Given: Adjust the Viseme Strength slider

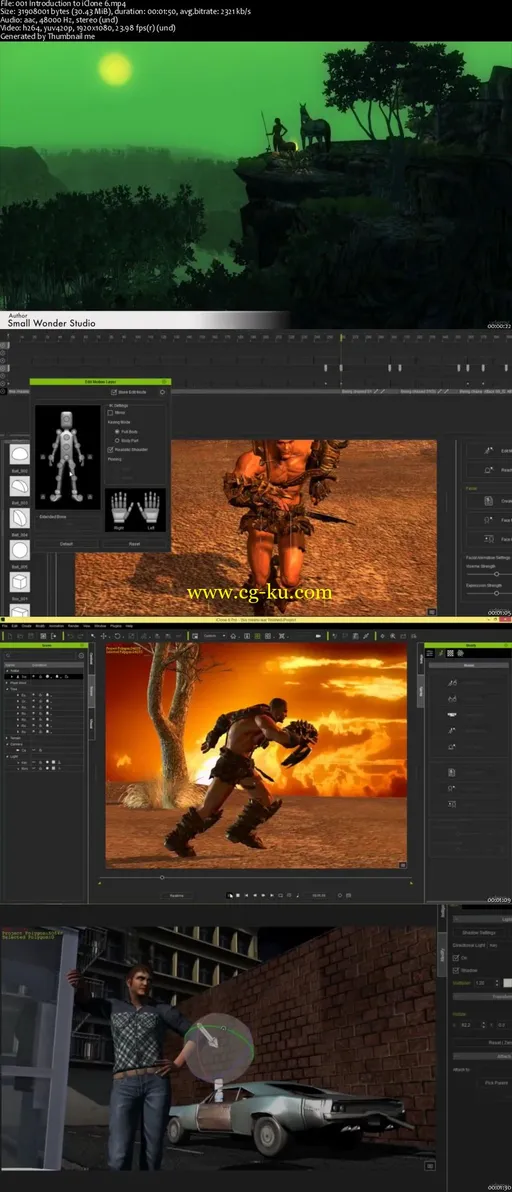Looking at the screenshot, I should click(x=496, y=574).
